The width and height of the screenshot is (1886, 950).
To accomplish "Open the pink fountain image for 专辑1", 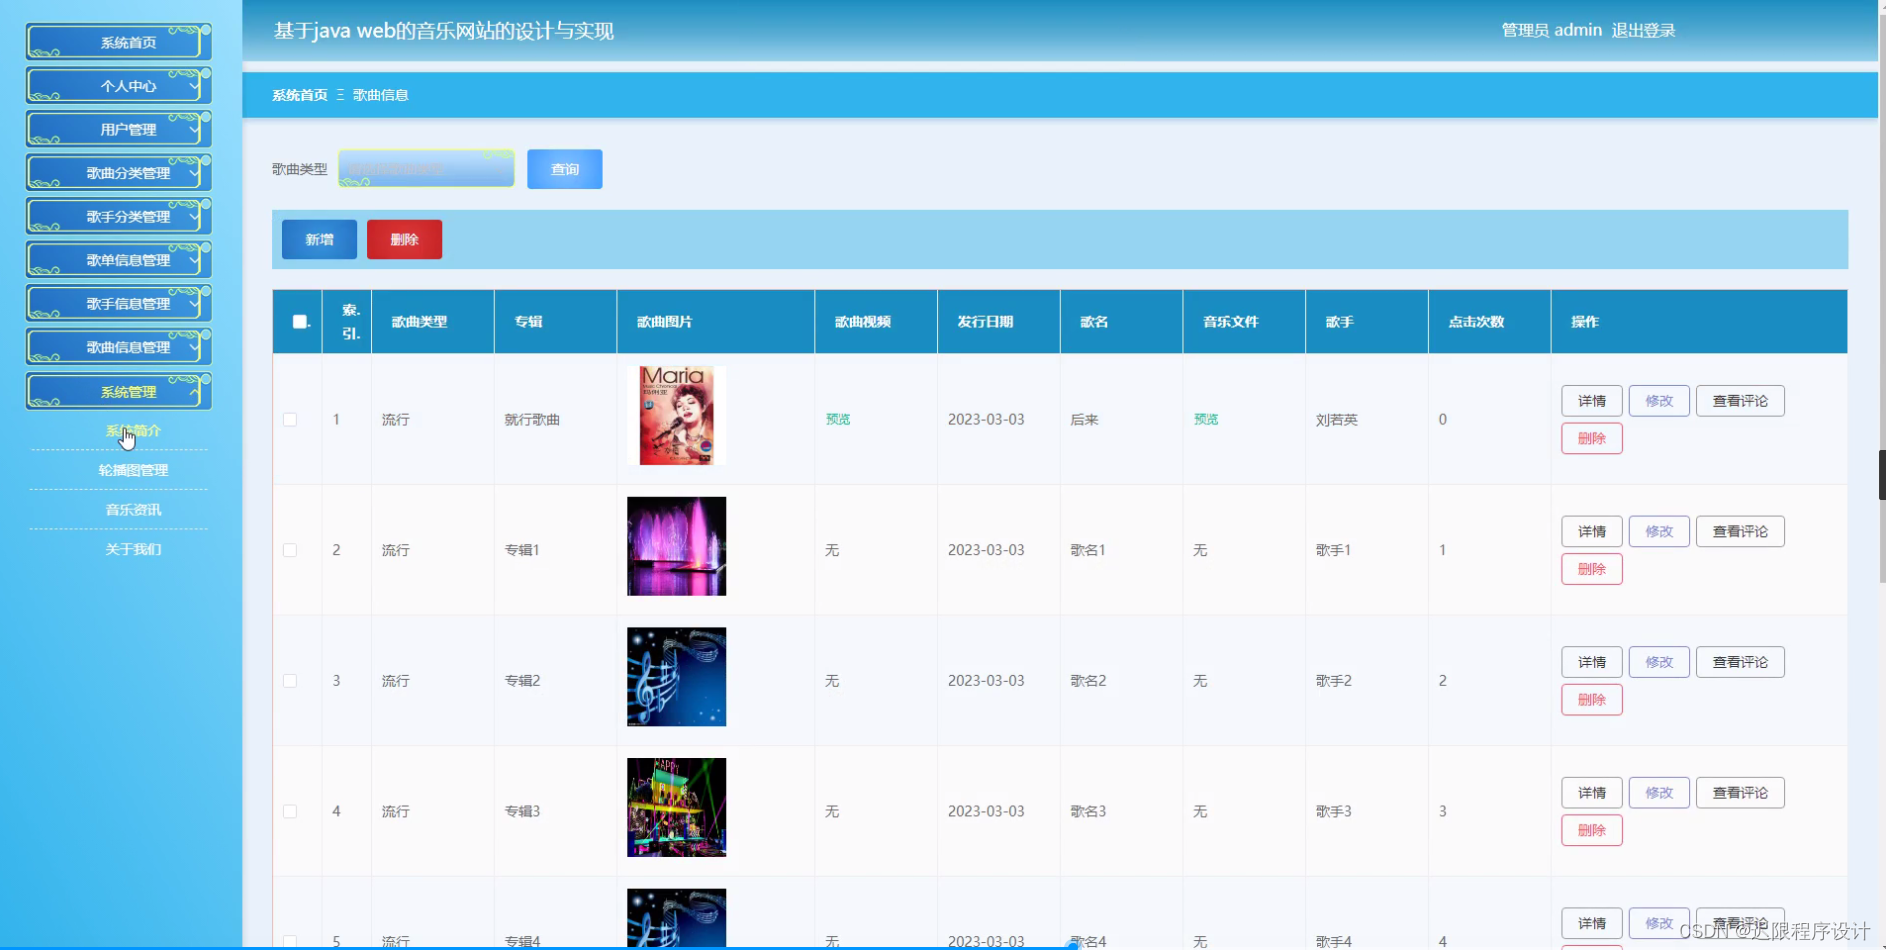I will click(x=677, y=546).
